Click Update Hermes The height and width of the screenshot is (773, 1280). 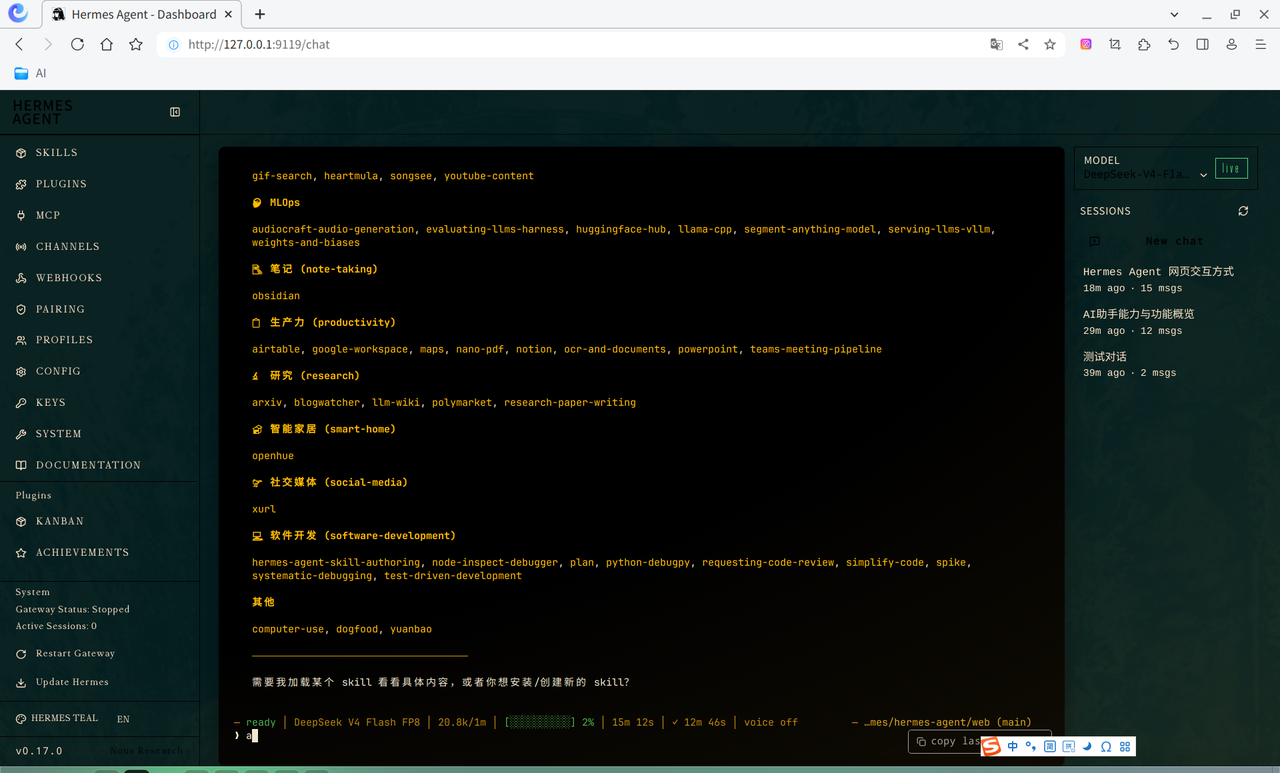[62, 682]
